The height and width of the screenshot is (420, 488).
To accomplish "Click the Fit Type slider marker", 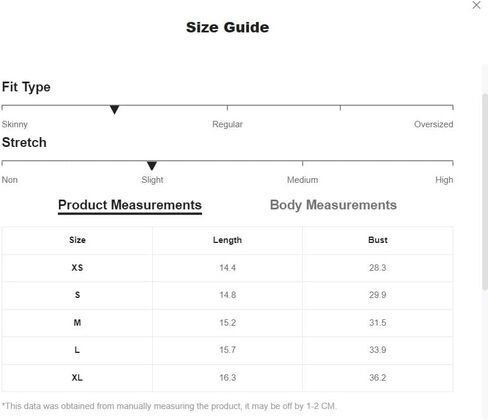I will (x=114, y=109).
